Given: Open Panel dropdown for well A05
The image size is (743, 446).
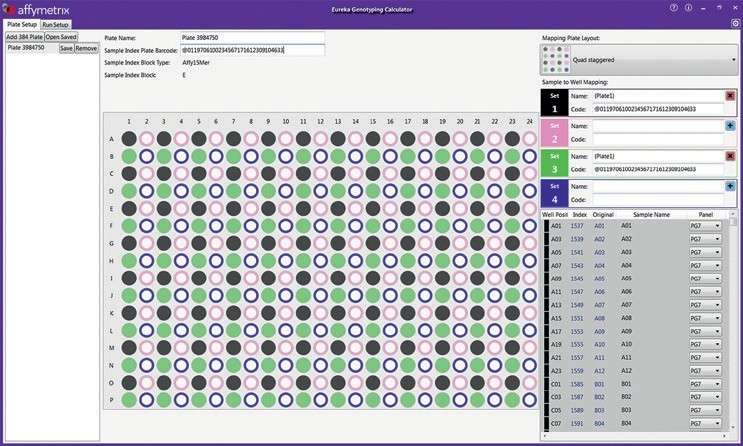Looking at the screenshot, I should tap(705, 253).
